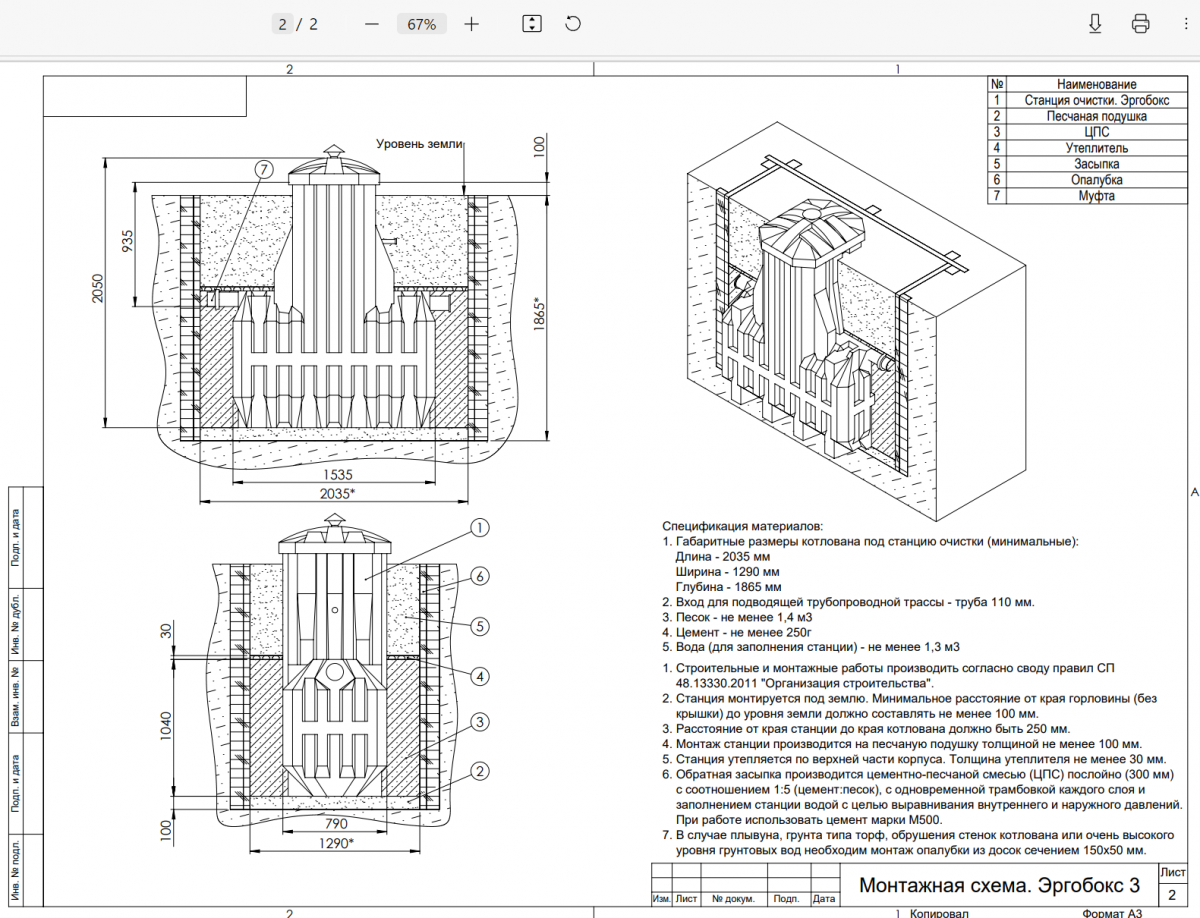Click the zoom in plus icon
This screenshot has width=1200, height=918.
click(x=472, y=24)
